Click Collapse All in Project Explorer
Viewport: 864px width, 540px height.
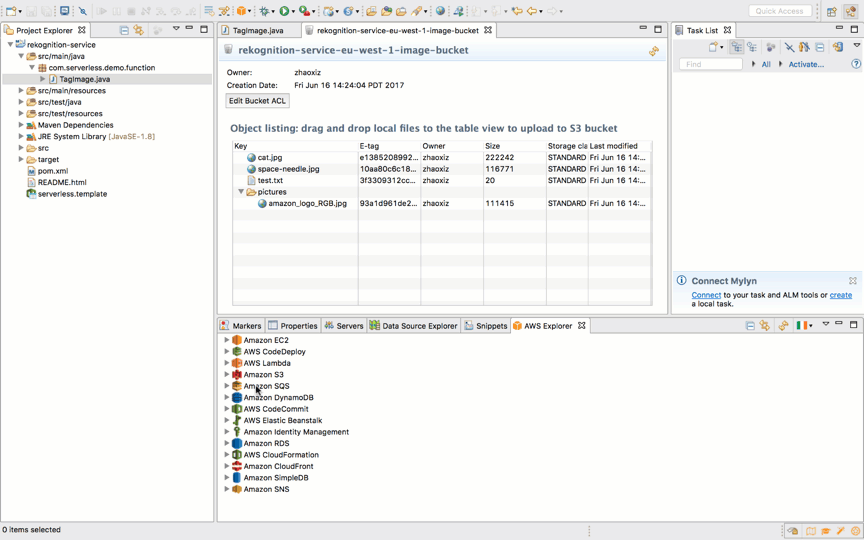click(x=124, y=30)
